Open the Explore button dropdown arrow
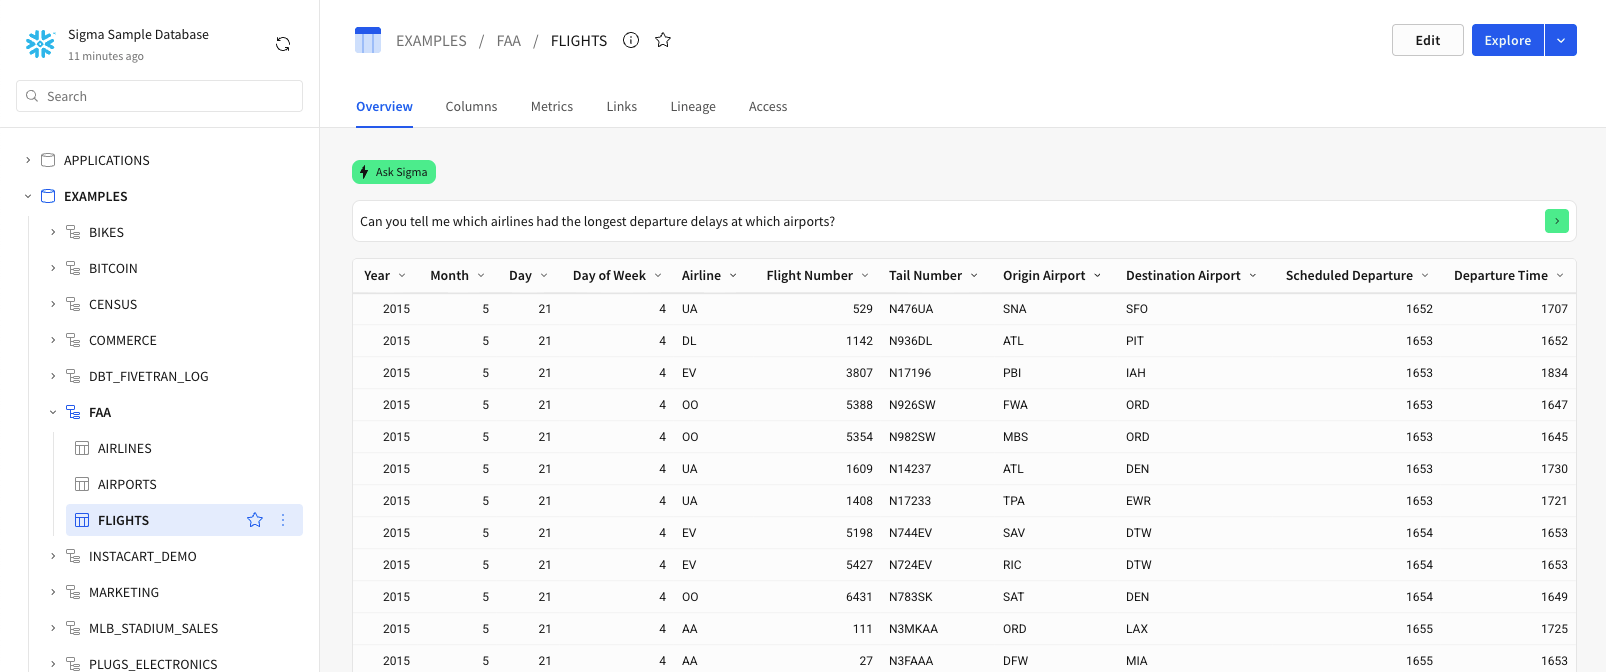Image resolution: width=1606 pixels, height=672 pixels. pos(1561,40)
